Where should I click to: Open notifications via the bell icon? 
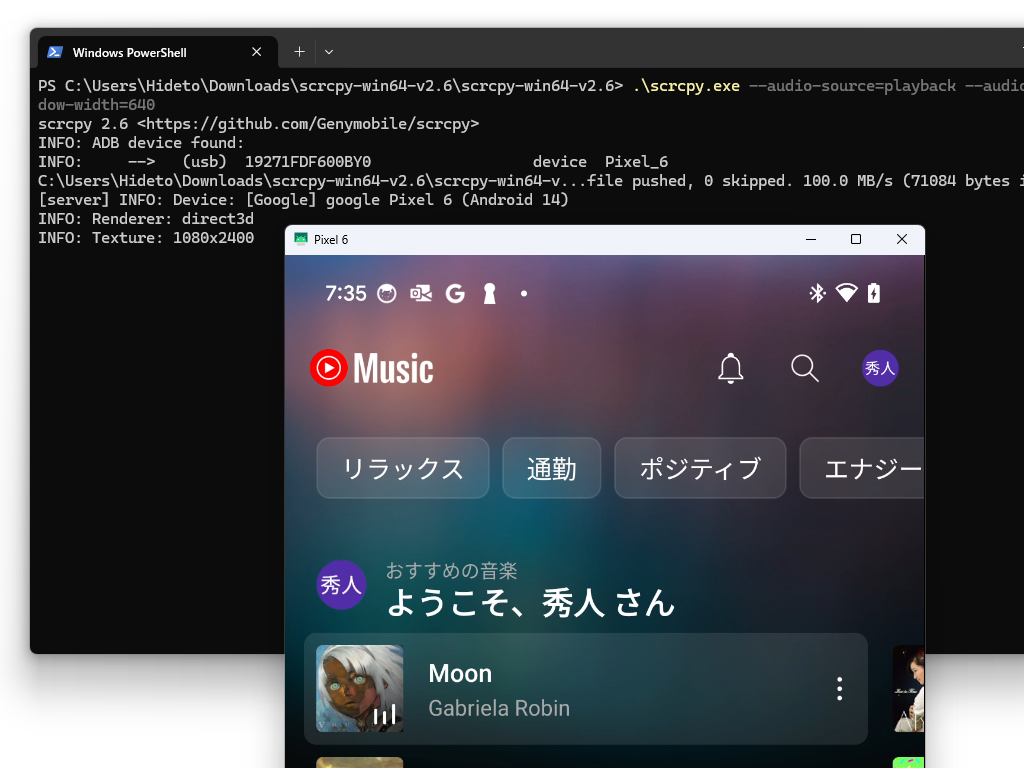(730, 368)
